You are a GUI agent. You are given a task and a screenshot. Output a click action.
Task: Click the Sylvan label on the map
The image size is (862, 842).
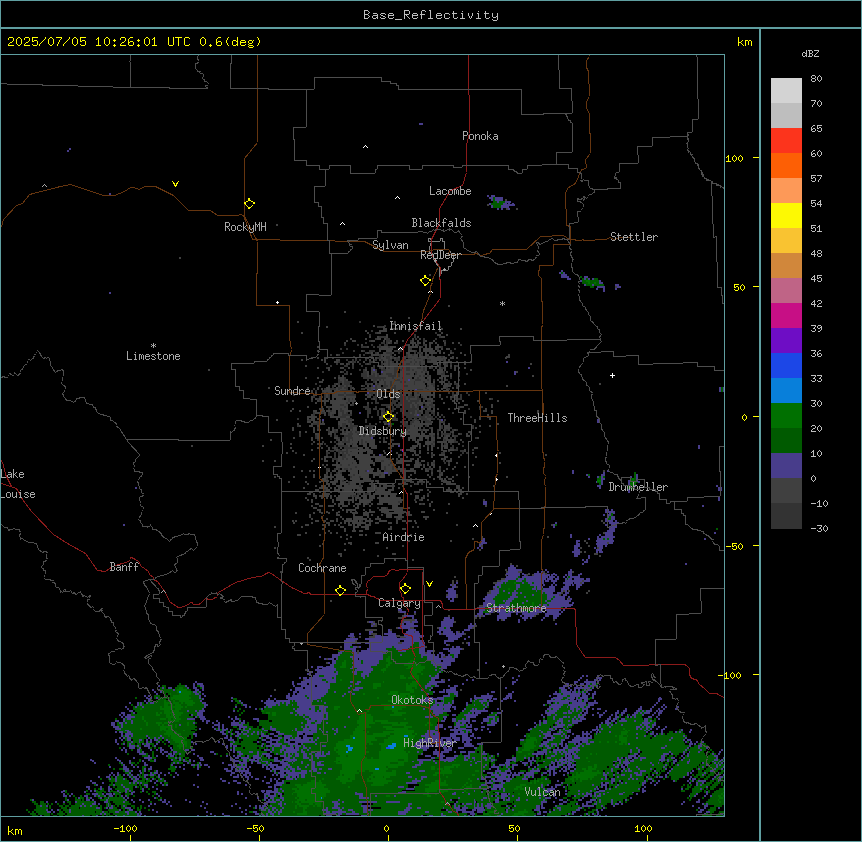[390, 245]
